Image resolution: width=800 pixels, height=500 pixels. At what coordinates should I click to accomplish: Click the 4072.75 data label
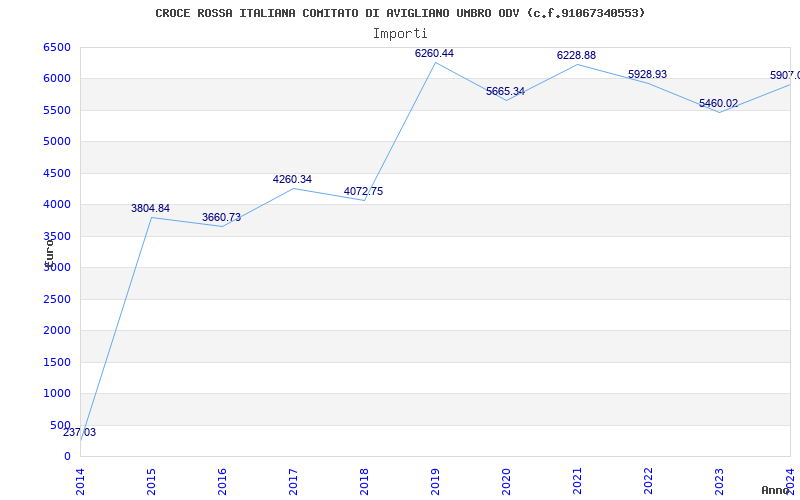(x=363, y=192)
